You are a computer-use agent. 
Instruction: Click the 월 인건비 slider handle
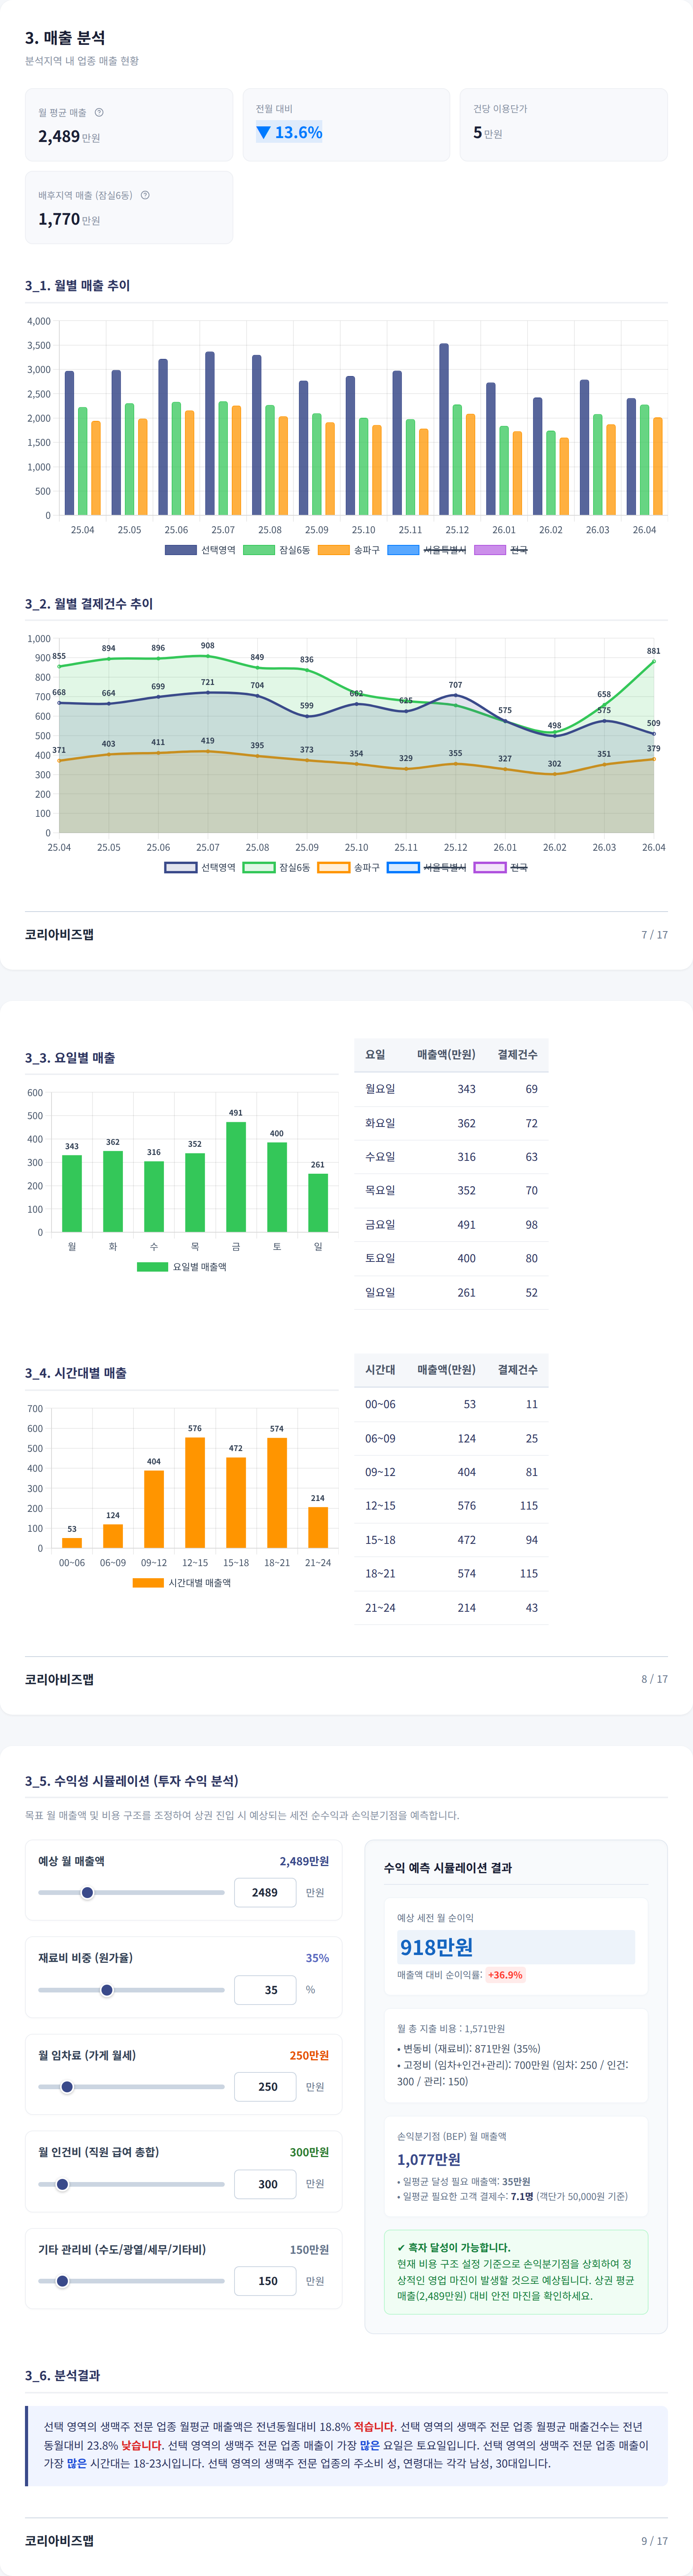(62, 2184)
